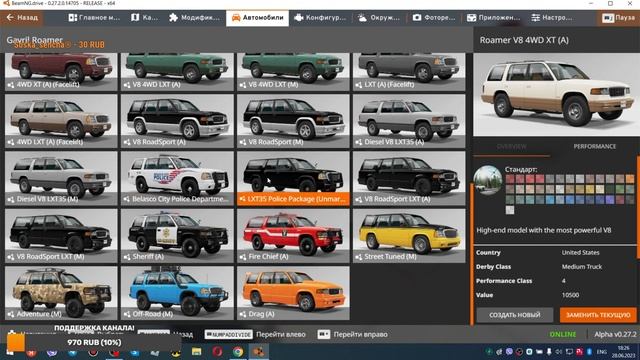Image resolution: width=640 pixels, height=360 pixels.
Task: Select the V8 4WD LXT (A) configuration
Action: [177, 71]
